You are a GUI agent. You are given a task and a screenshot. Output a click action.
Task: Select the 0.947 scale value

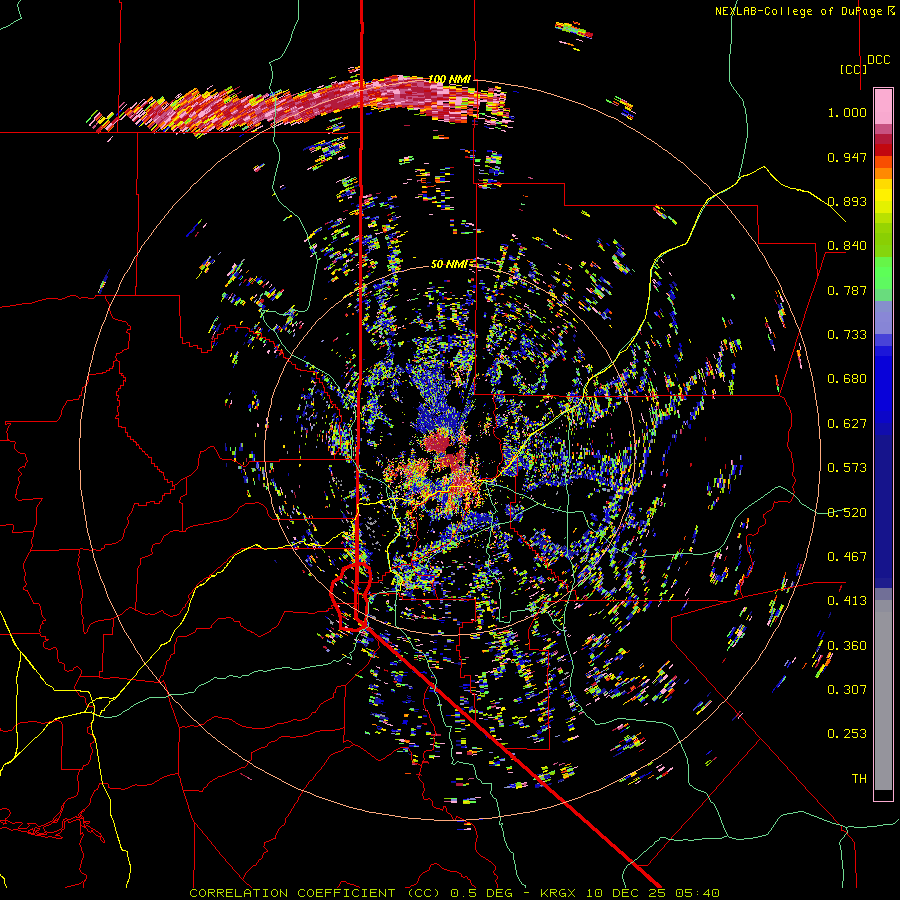847,157
